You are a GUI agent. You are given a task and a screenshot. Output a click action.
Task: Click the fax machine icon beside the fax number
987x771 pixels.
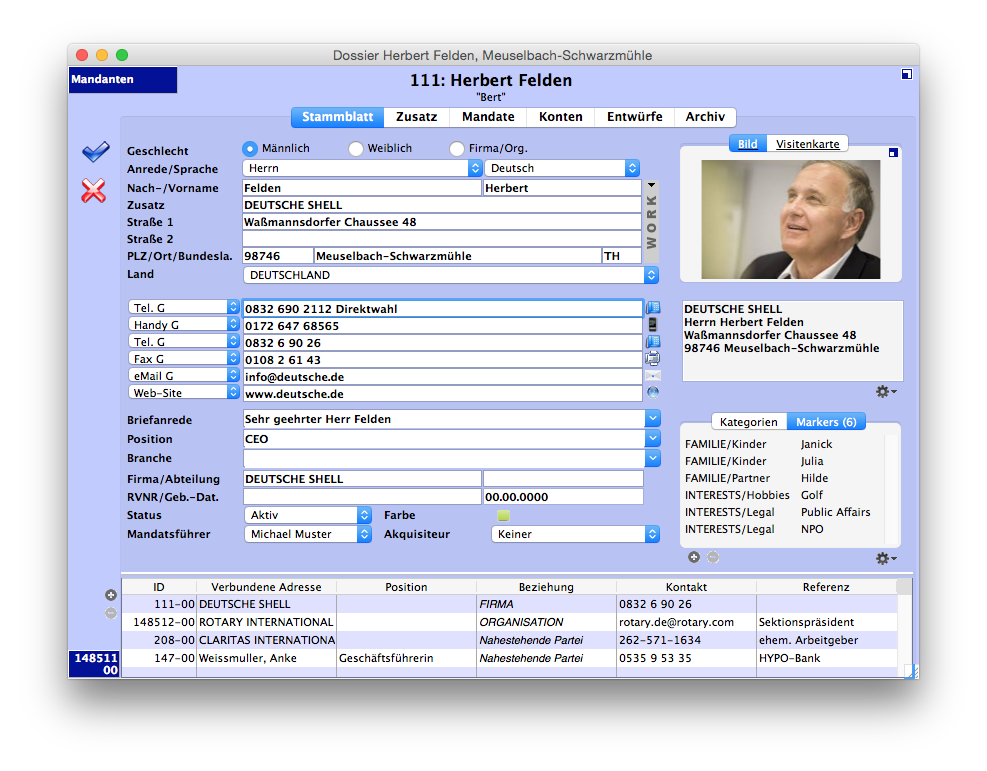coord(653,358)
